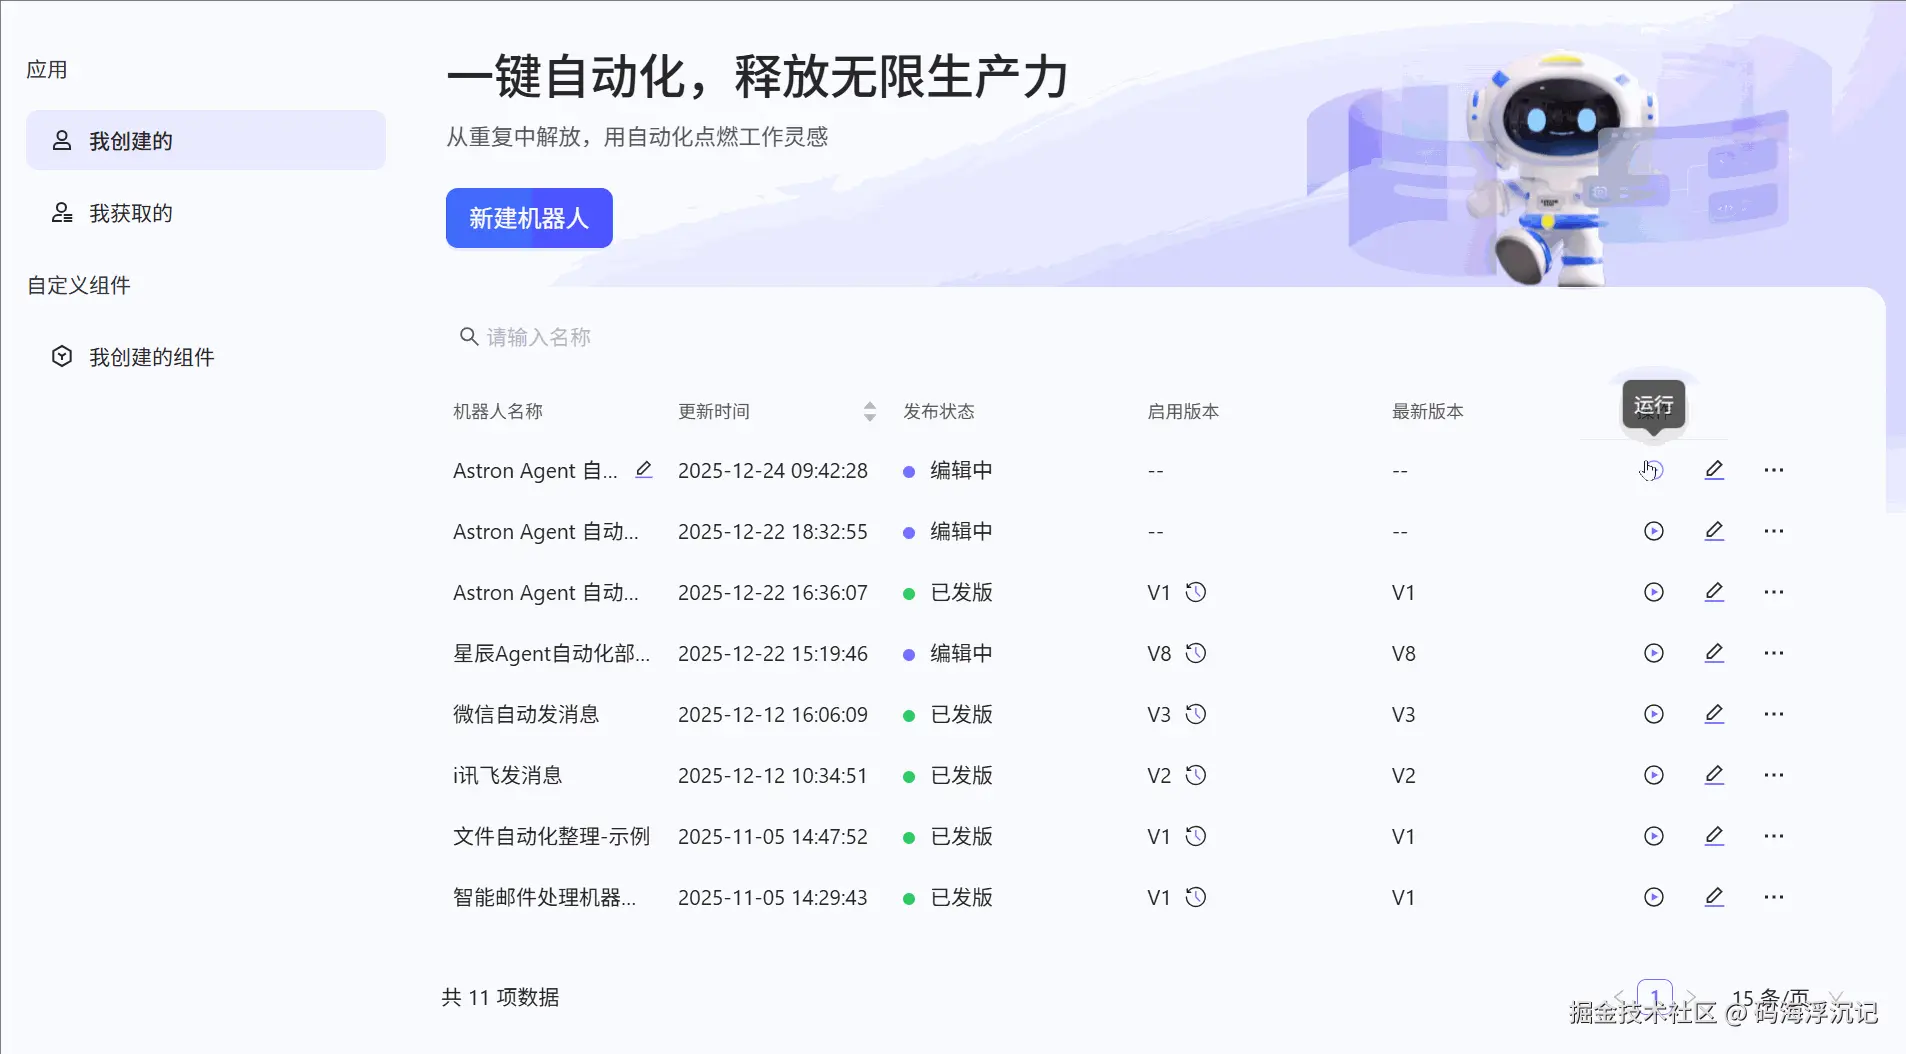1906x1054 pixels.
Task: View version history for 智能邮件处理机器... V1
Action: pyautogui.click(x=1196, y=897)
